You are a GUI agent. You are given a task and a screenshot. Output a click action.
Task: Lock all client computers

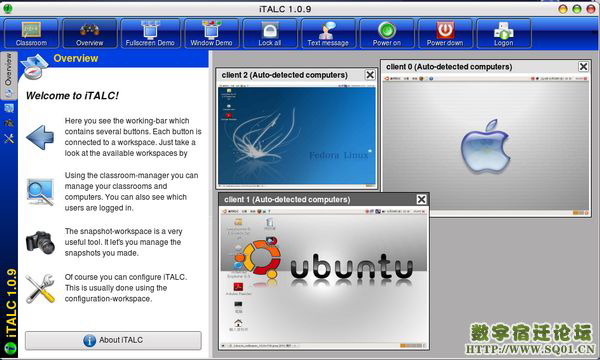[270, 34]
